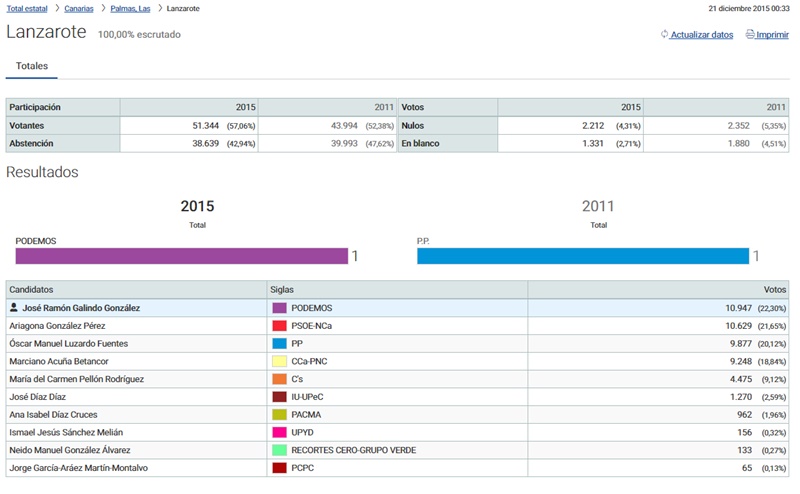
Task: Click the pink UPYD party color square
Action: coord(280,432)
